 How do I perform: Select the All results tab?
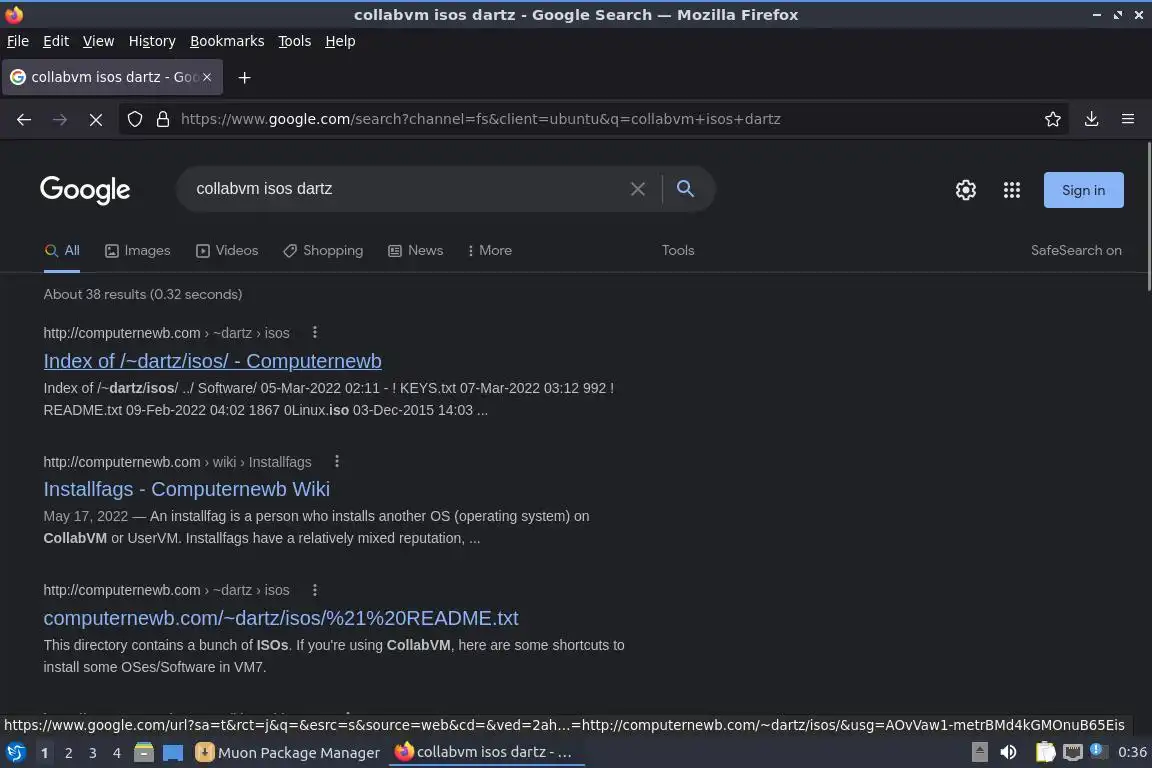point(62,251)
